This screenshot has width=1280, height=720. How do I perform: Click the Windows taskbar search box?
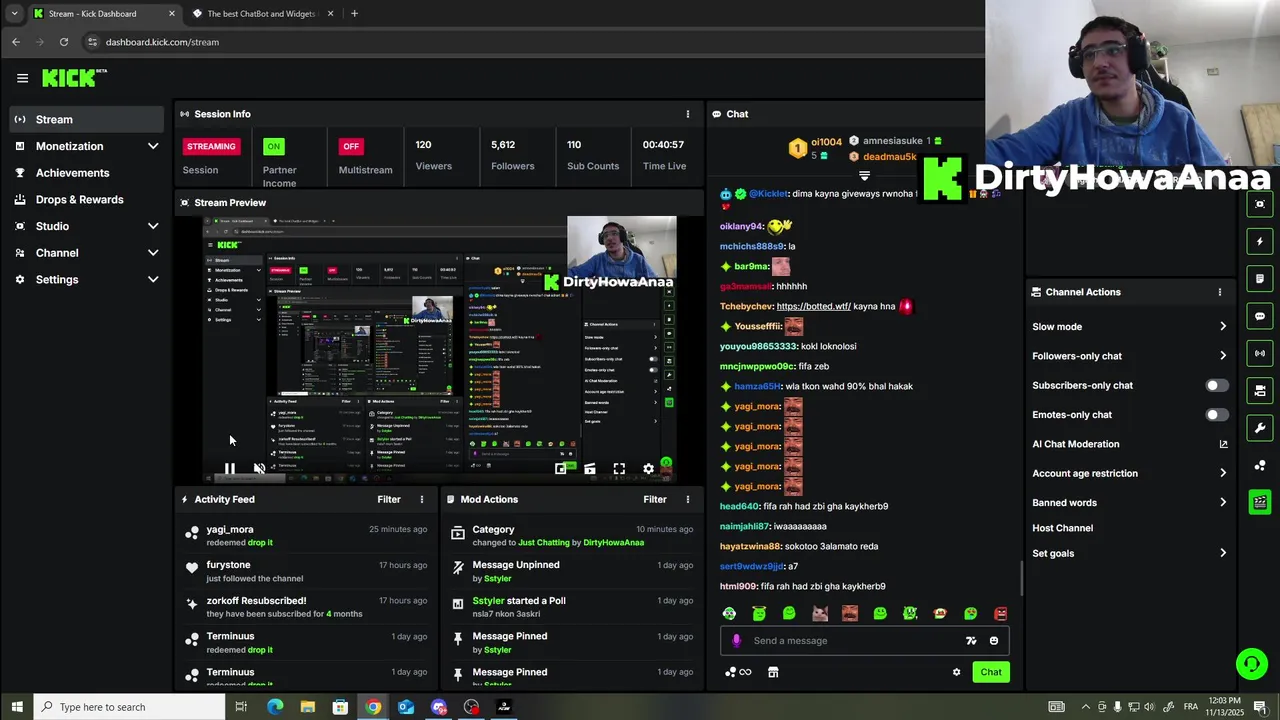(130, 707)
